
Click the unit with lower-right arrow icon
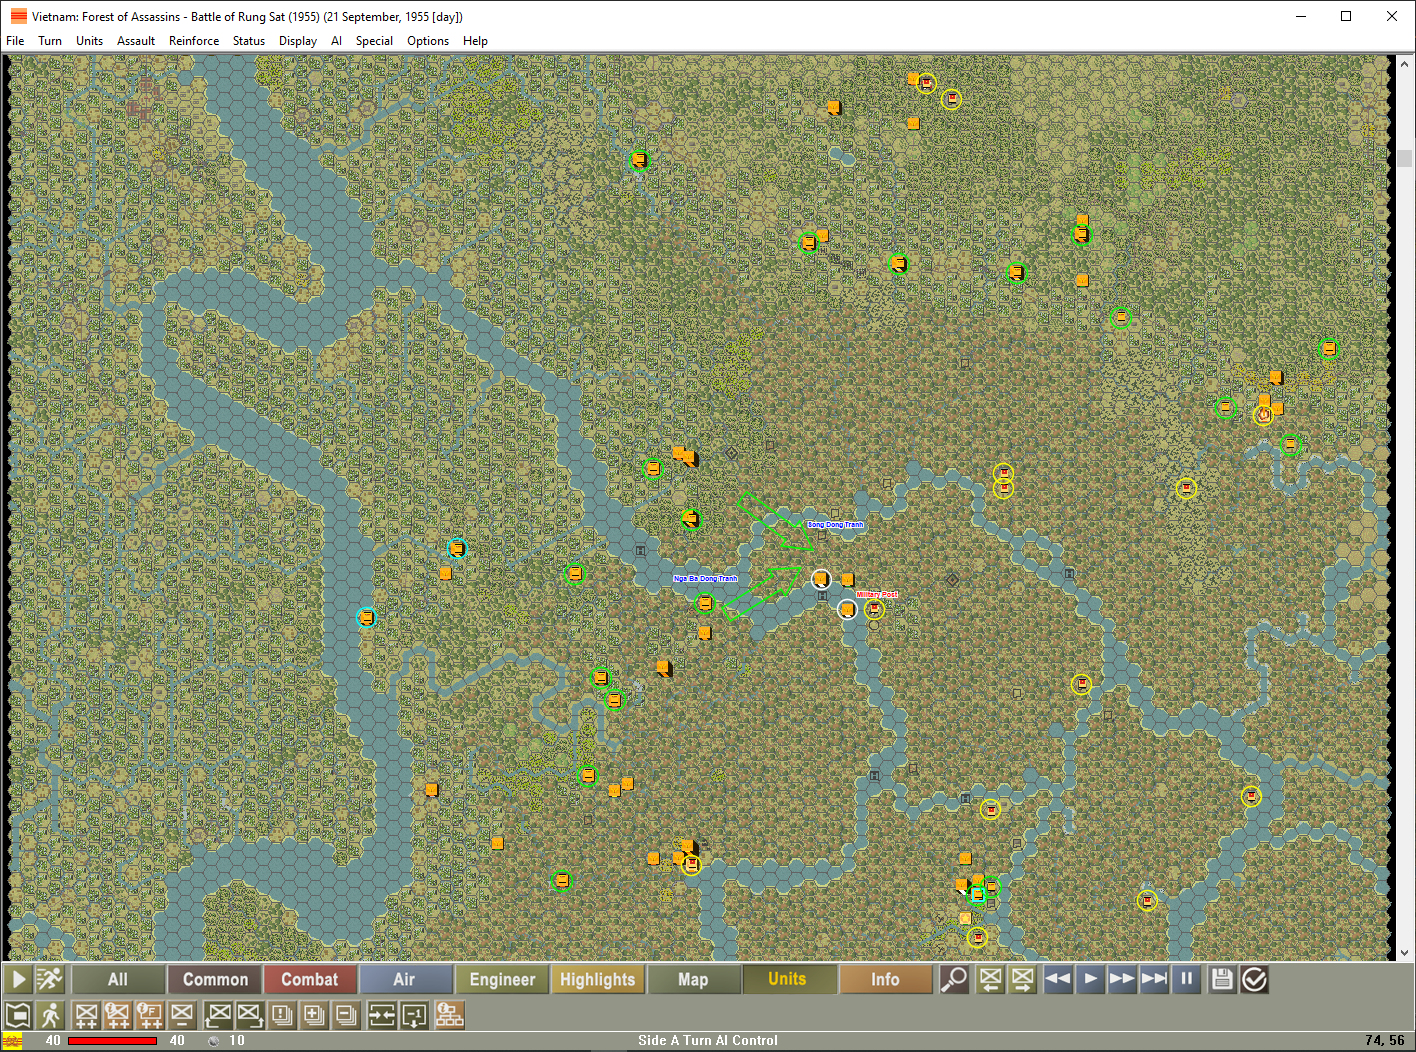click(x=250, y=1015)
